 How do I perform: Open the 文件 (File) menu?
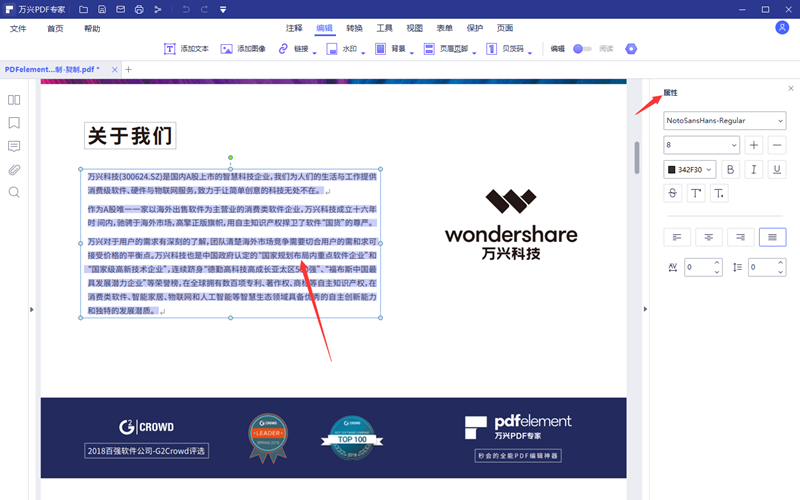[x=18, y=28]
